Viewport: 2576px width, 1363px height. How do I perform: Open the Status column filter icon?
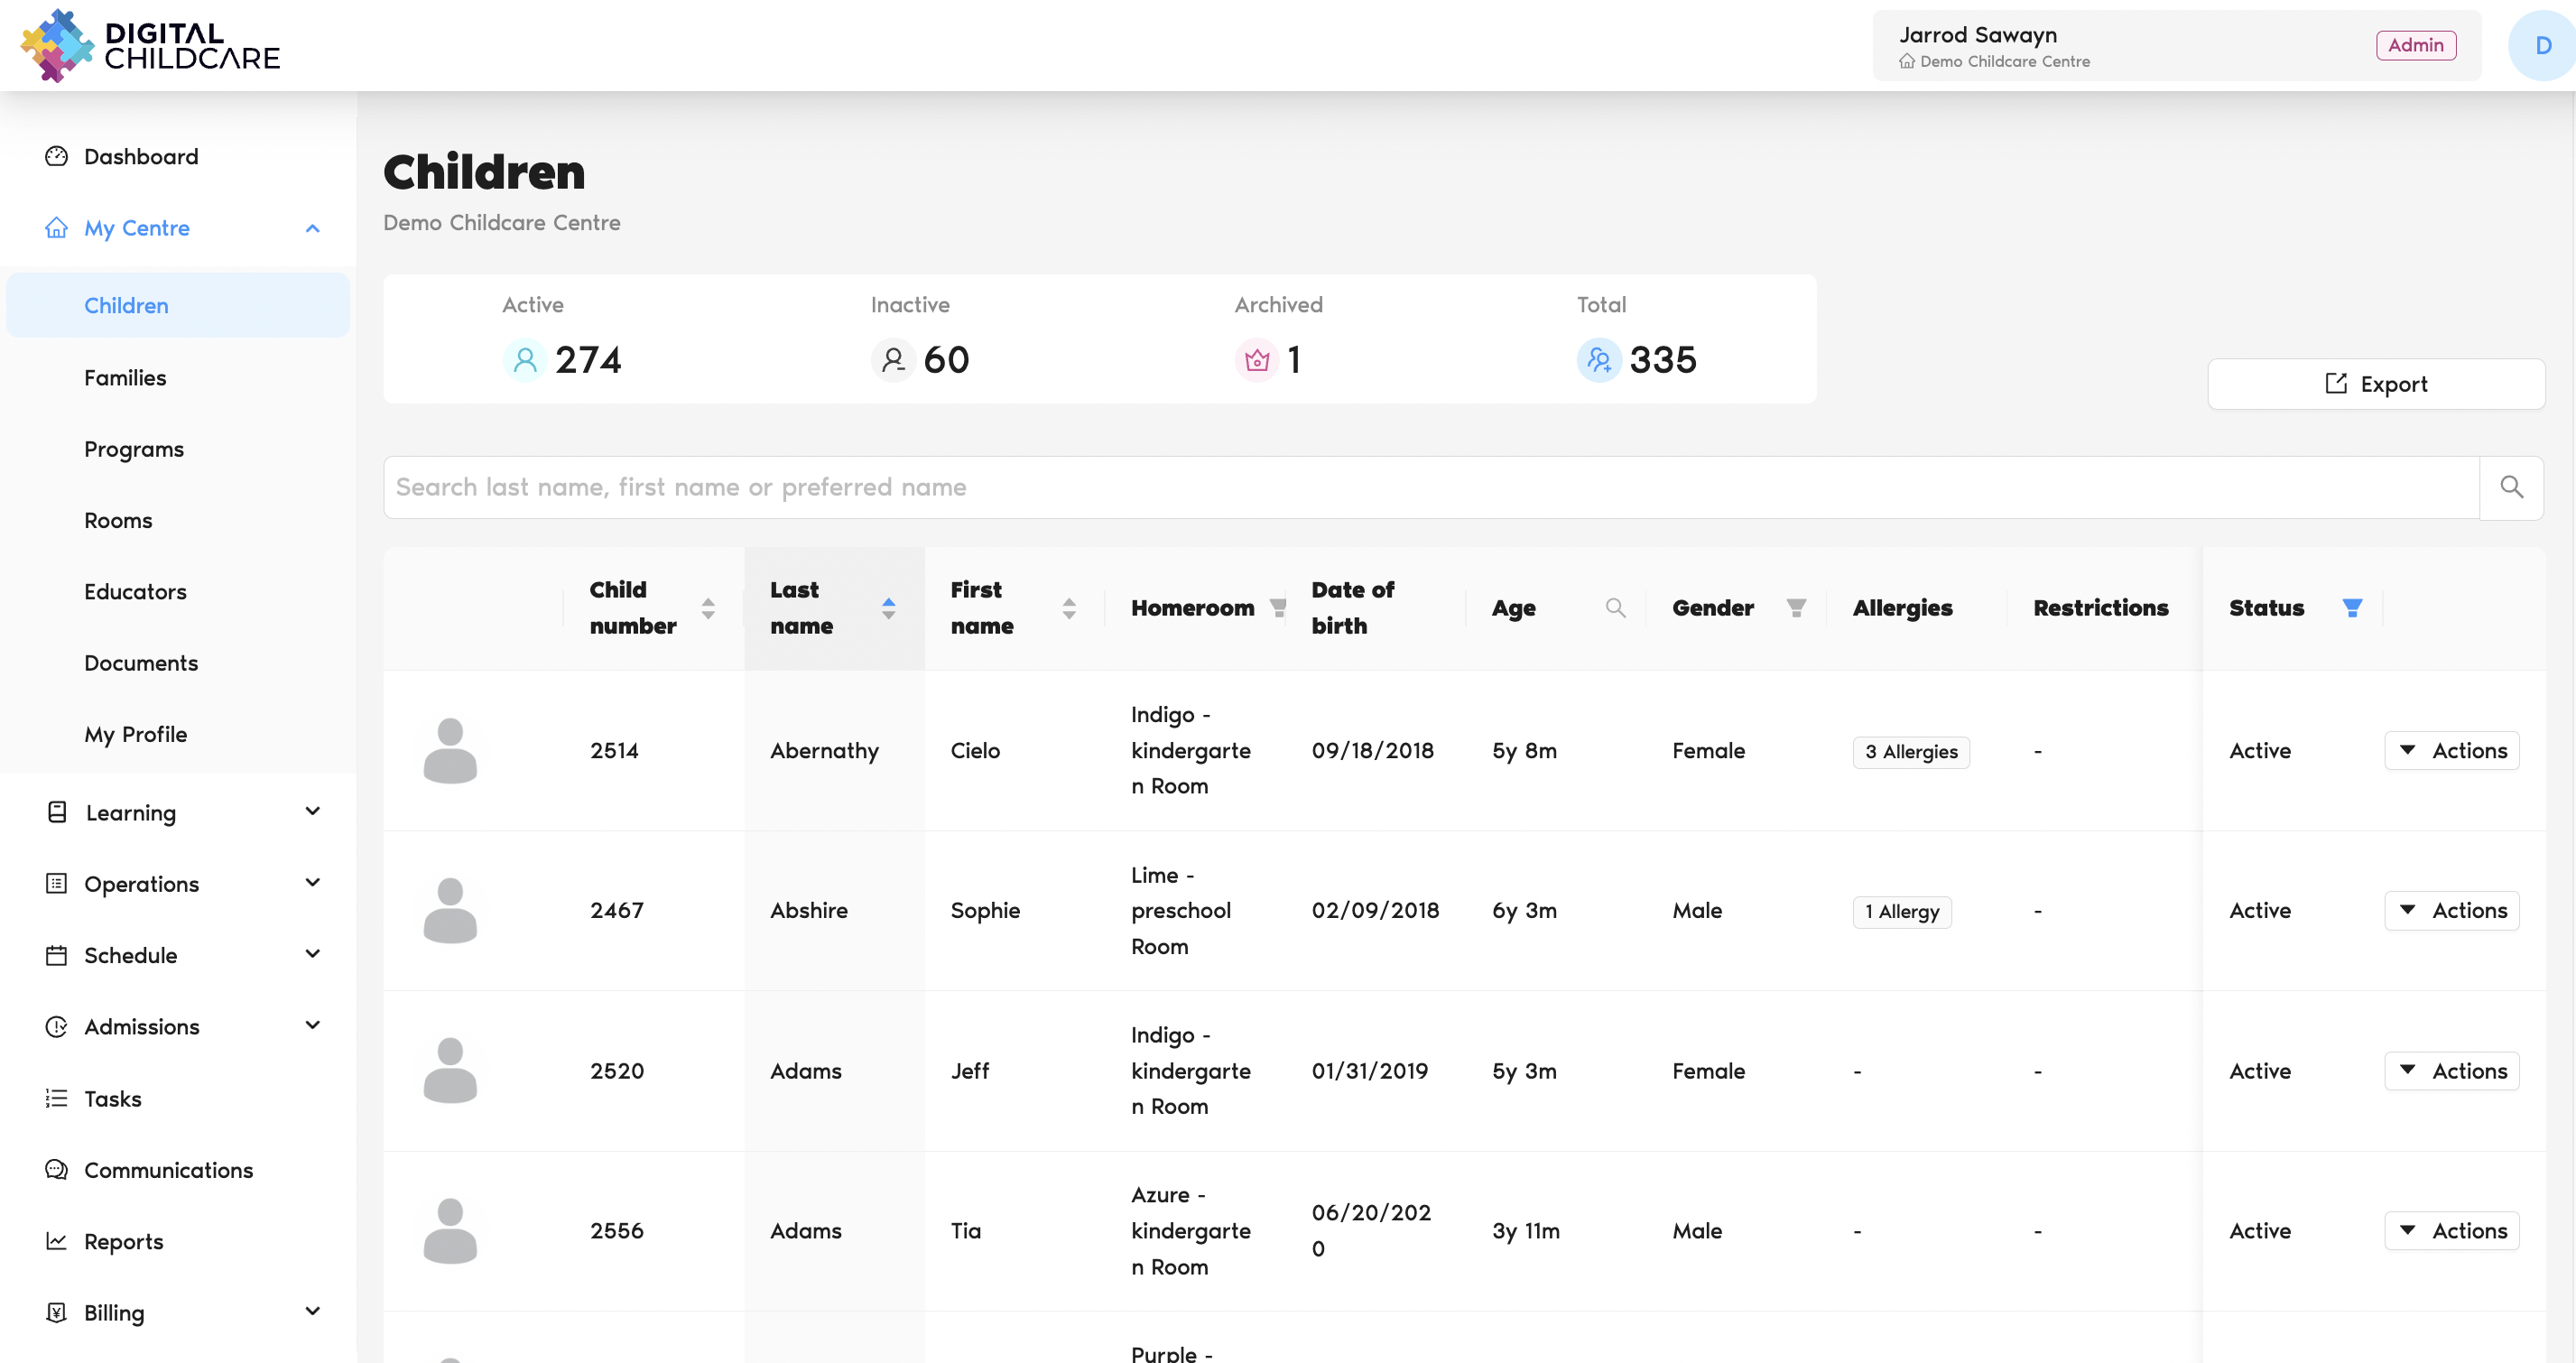tap(2352, 607)
